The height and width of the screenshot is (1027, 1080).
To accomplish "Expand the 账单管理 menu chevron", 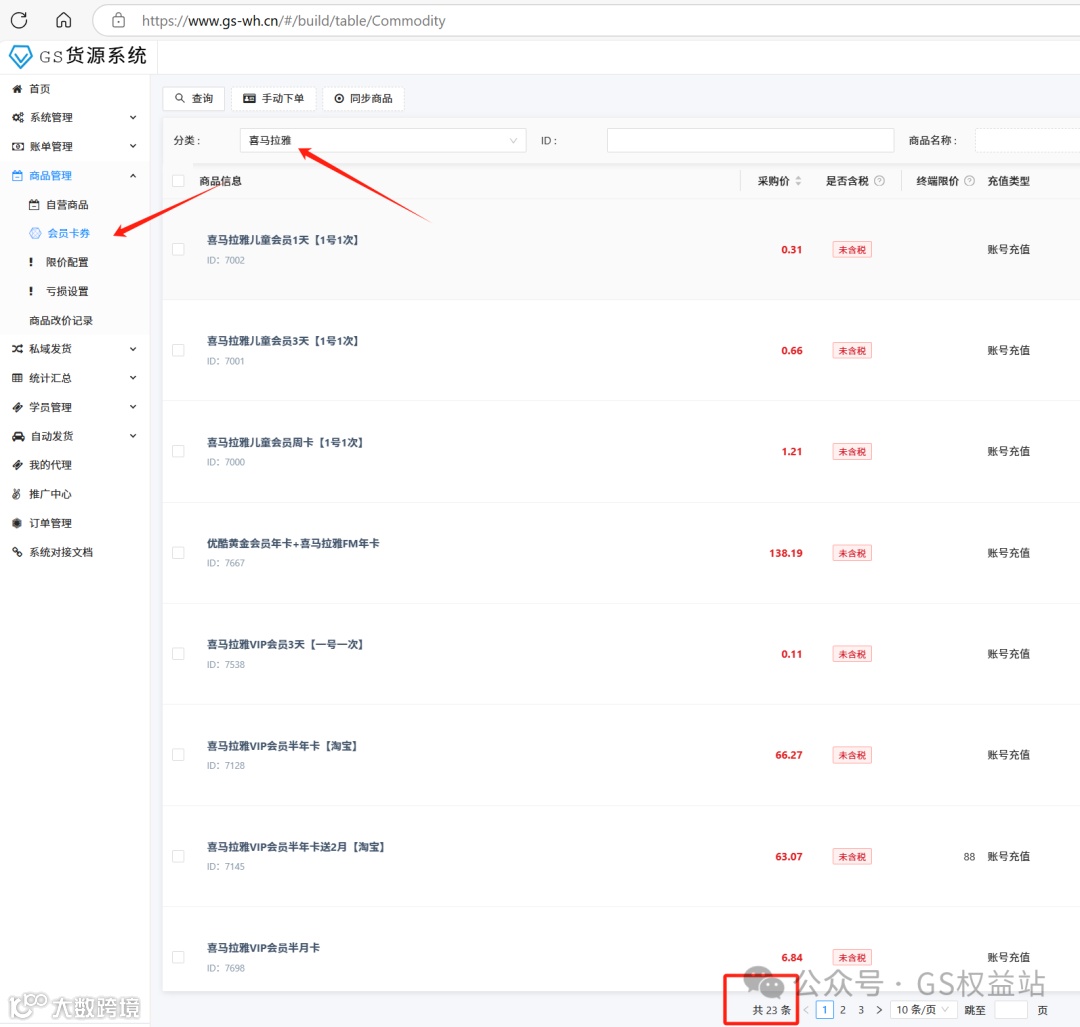I will tap(133, 146).
